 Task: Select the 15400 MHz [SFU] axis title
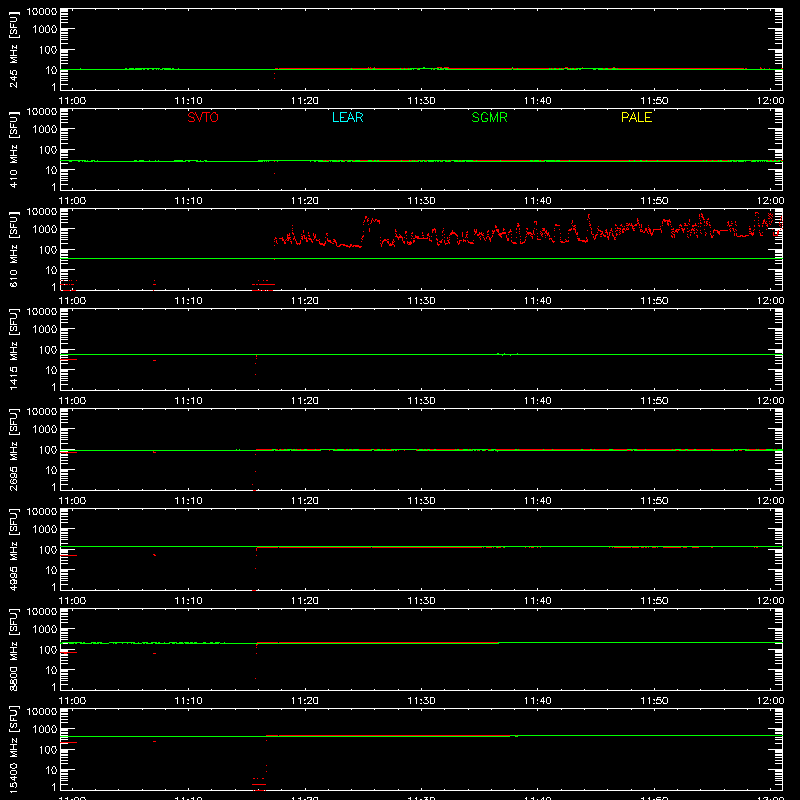point(14,749)
